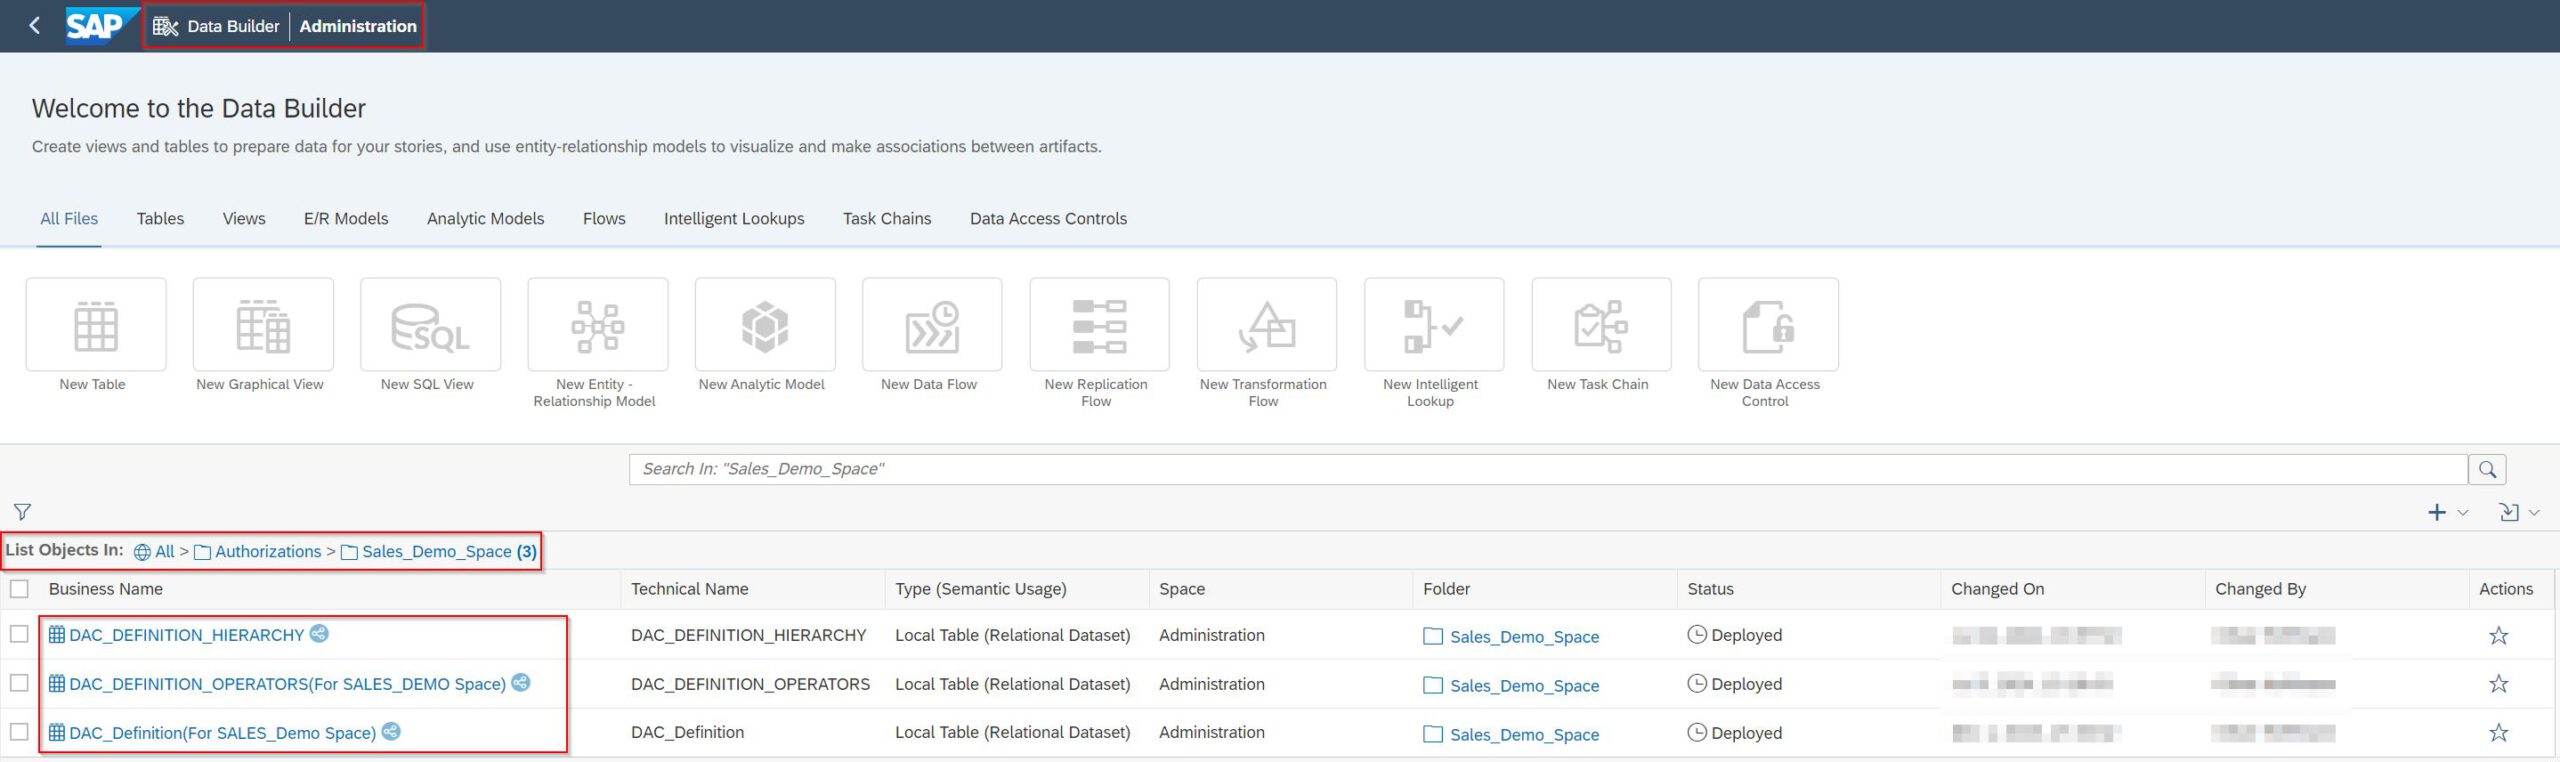Viewport: 2560px width, 762px height.
Task: Open the New Graphical View tile
Action: click(x=263, y=325)
